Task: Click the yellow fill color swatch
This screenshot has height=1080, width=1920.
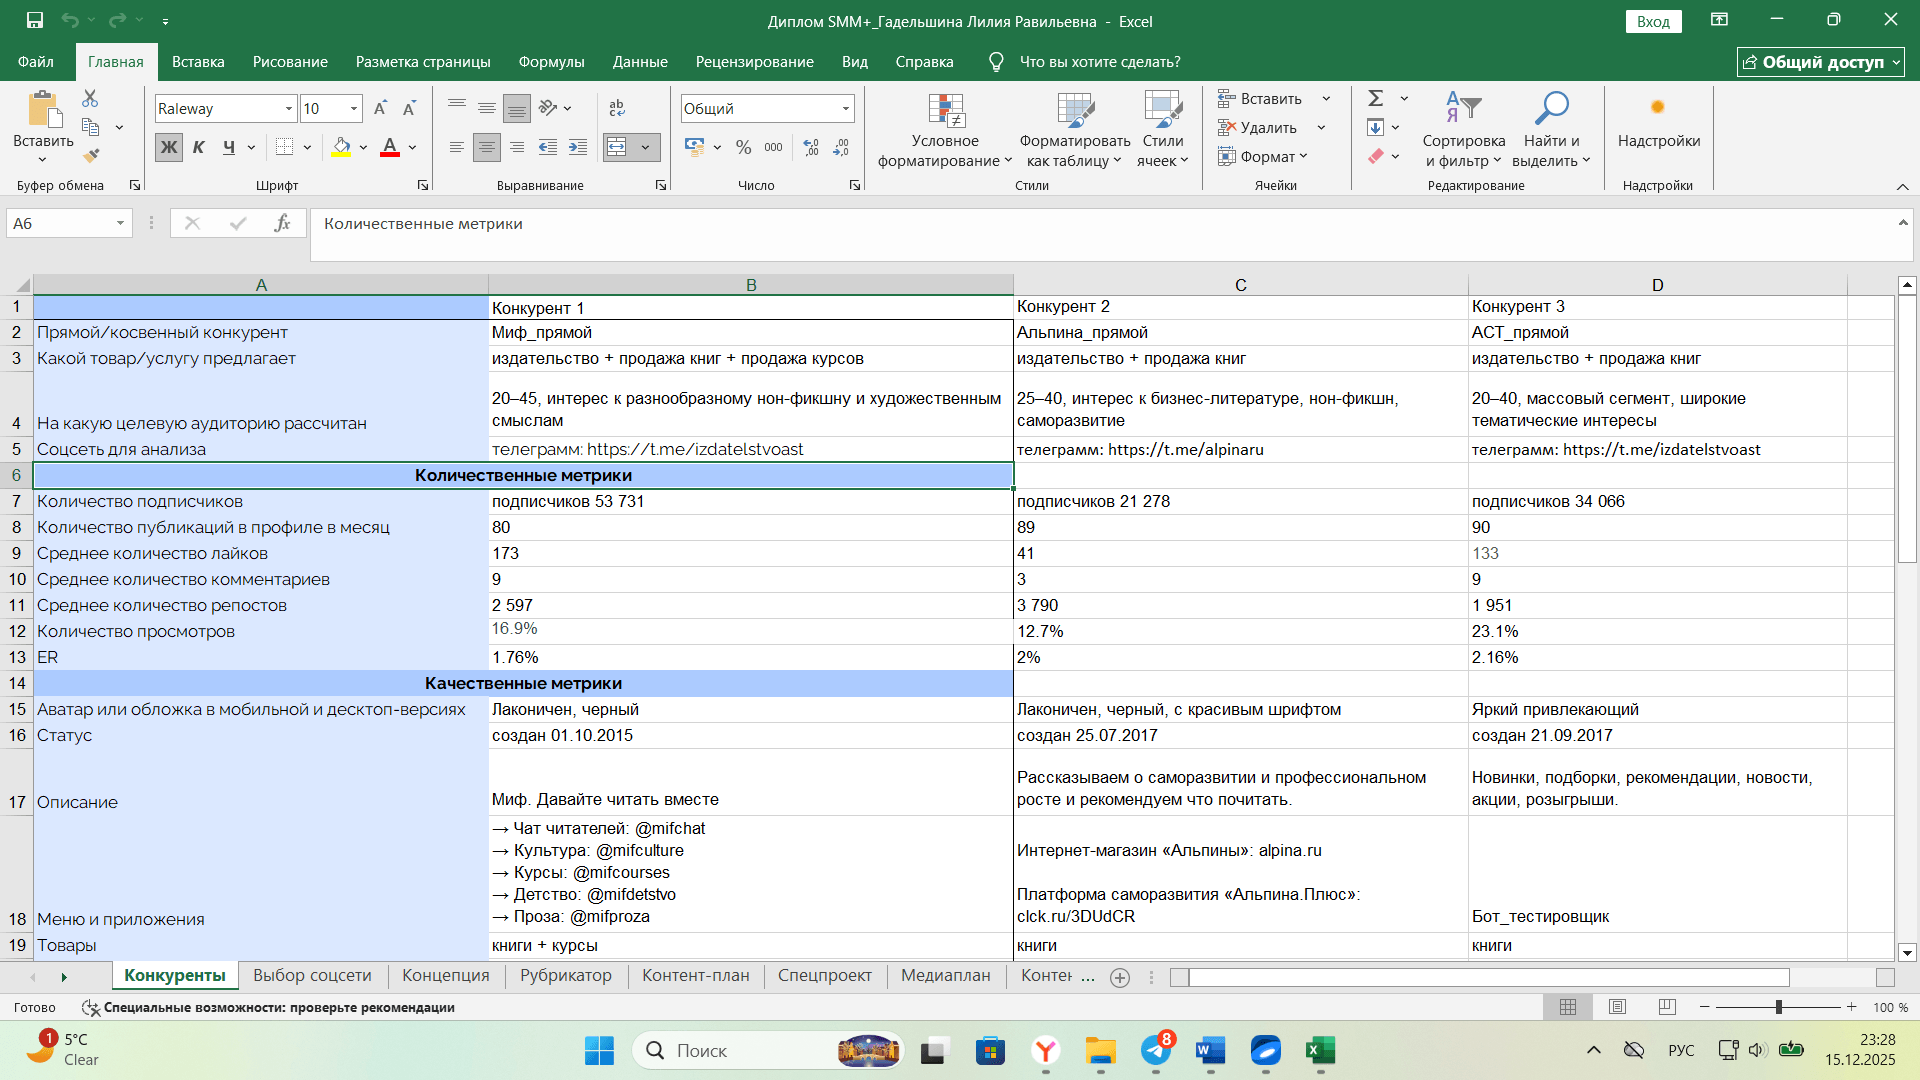Action: pos(342,147)
